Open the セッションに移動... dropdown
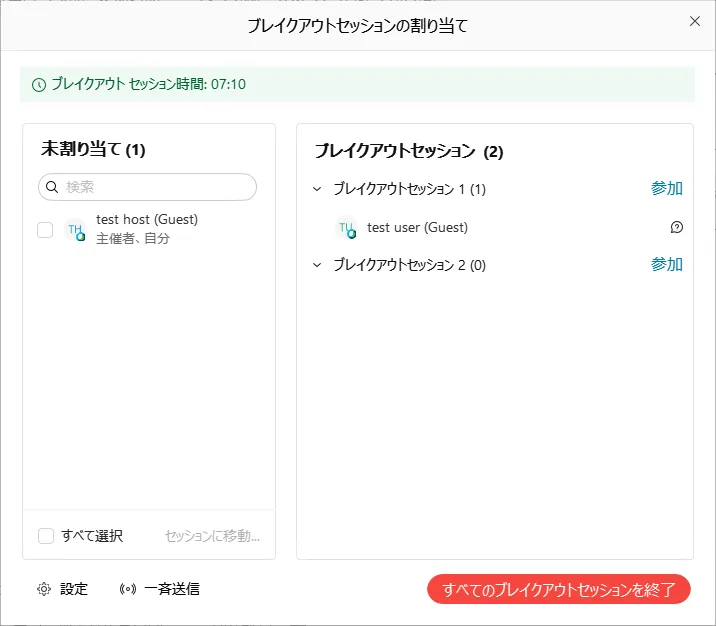The image size is (716, 626). 212,536
